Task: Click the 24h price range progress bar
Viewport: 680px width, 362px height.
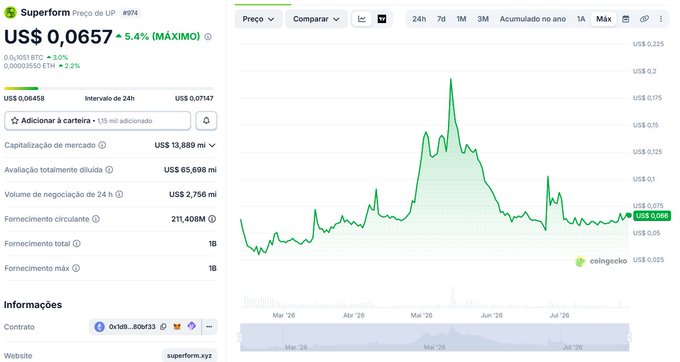Action: [109, 88]
